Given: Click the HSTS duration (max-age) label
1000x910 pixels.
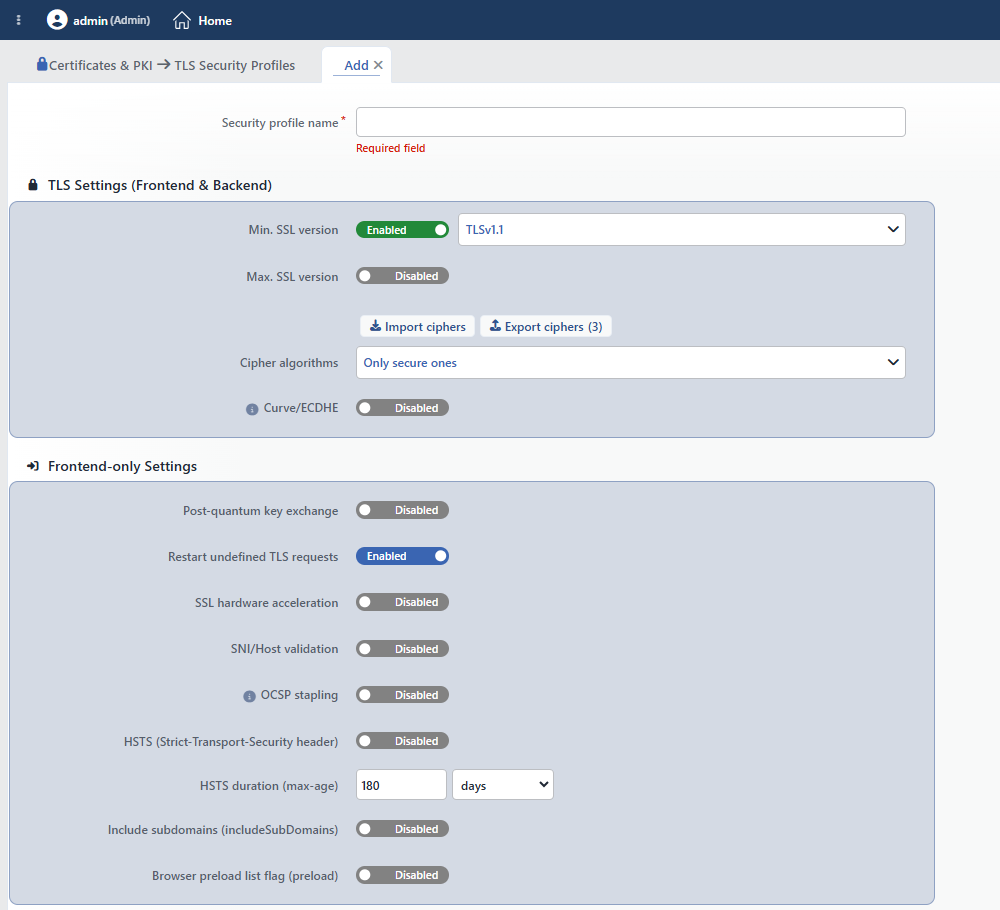Looking at the screenshot, I should (269, 786).
